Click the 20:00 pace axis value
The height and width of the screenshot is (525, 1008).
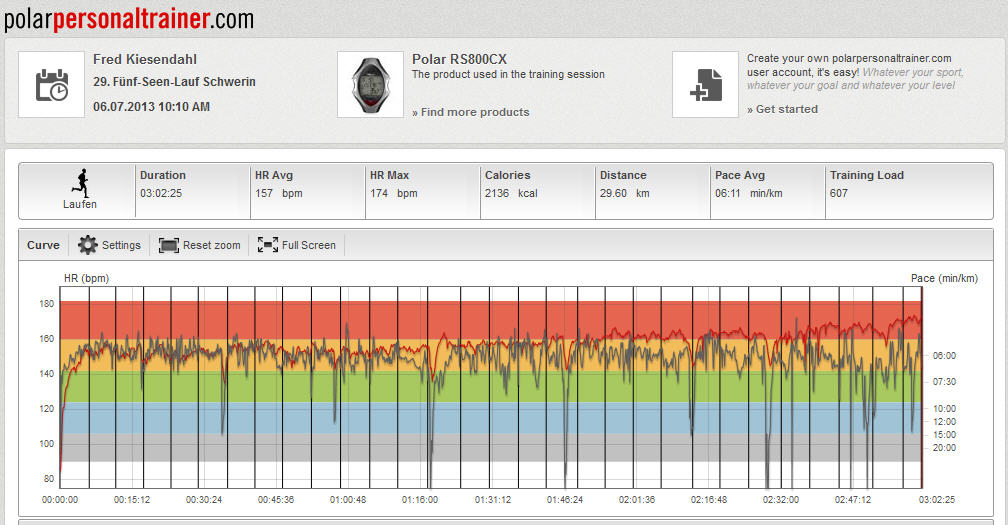point(944,447)
